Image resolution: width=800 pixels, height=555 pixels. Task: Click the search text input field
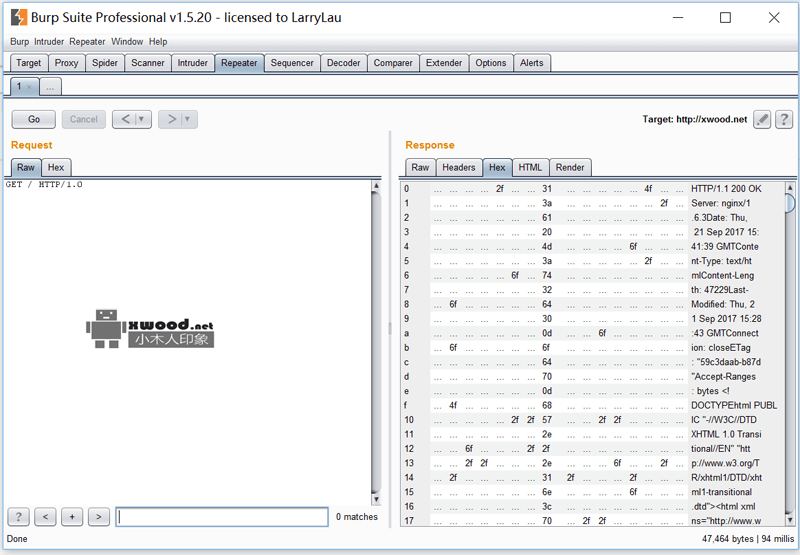(222, 517)
